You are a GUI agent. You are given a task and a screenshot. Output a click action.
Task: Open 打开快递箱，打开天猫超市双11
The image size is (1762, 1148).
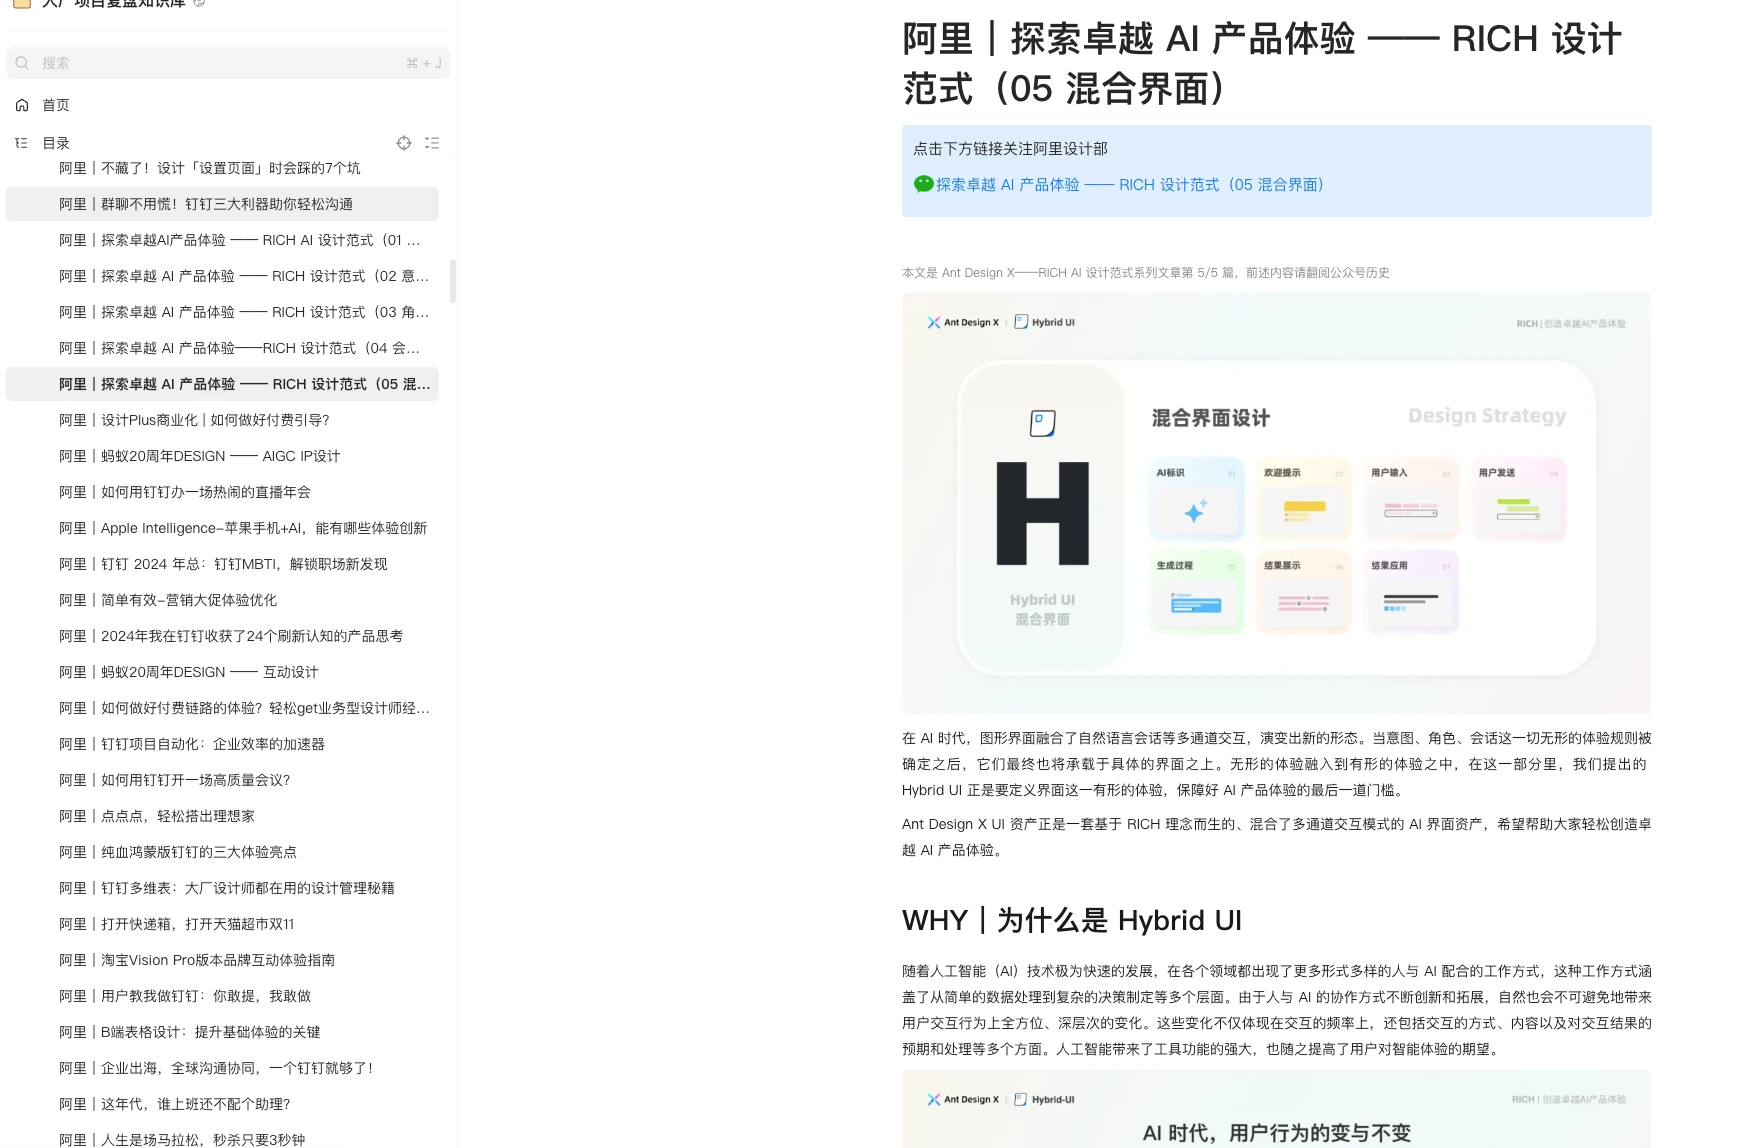(222, 924)
